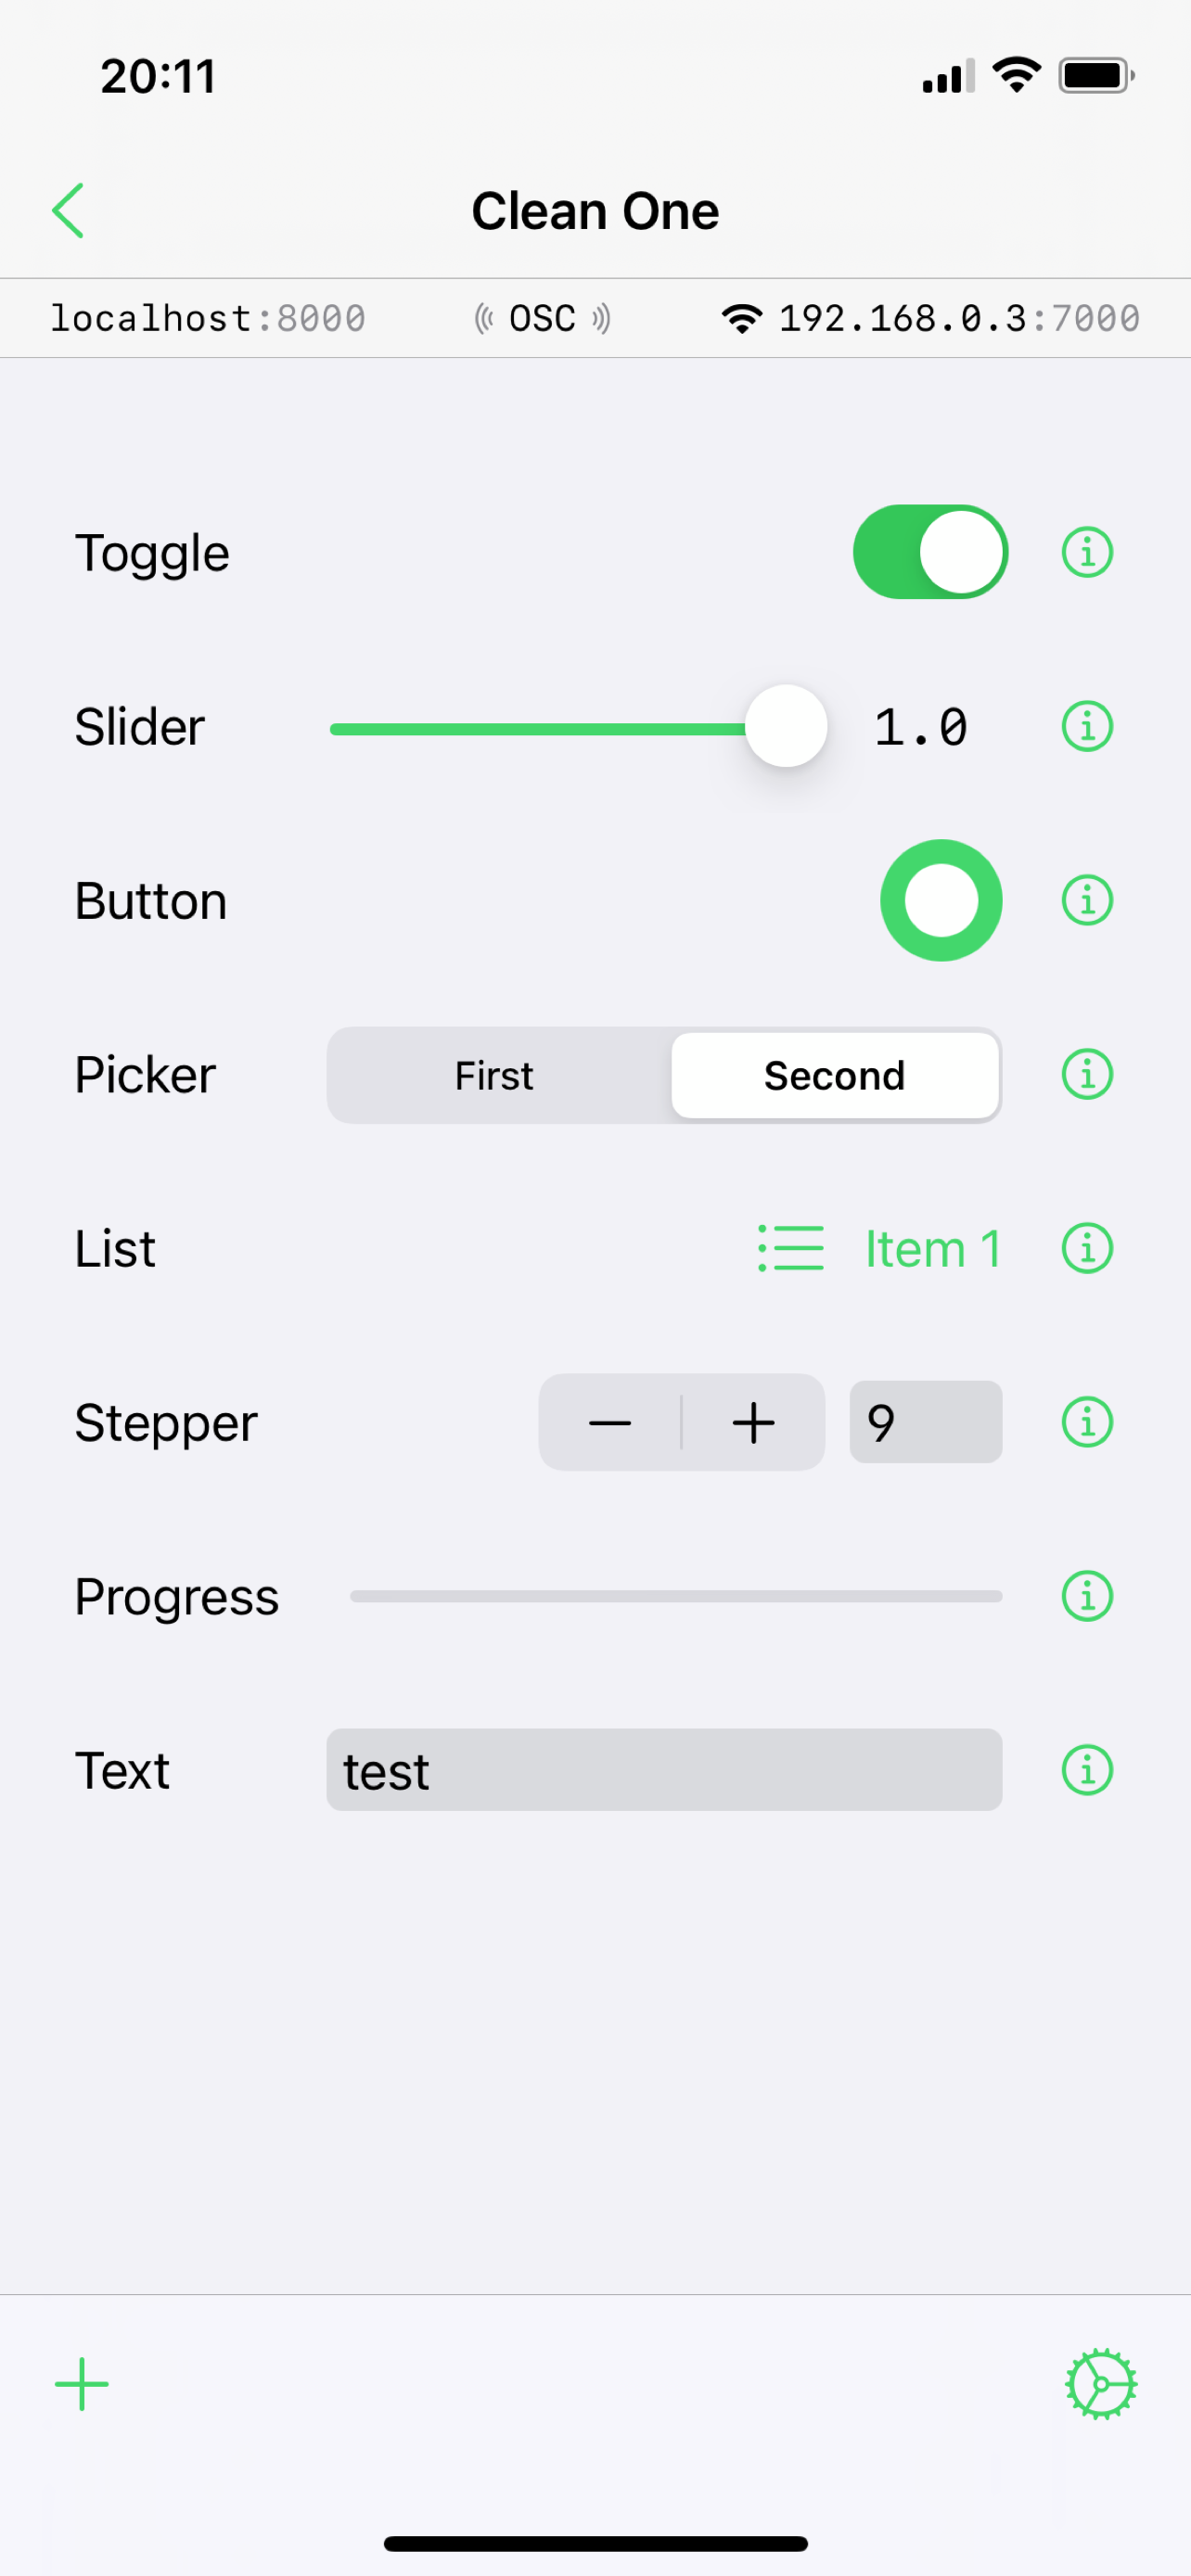Open info for the Toggle row
This screenshot has width=1191, height=2576.
coord(1087,552)
